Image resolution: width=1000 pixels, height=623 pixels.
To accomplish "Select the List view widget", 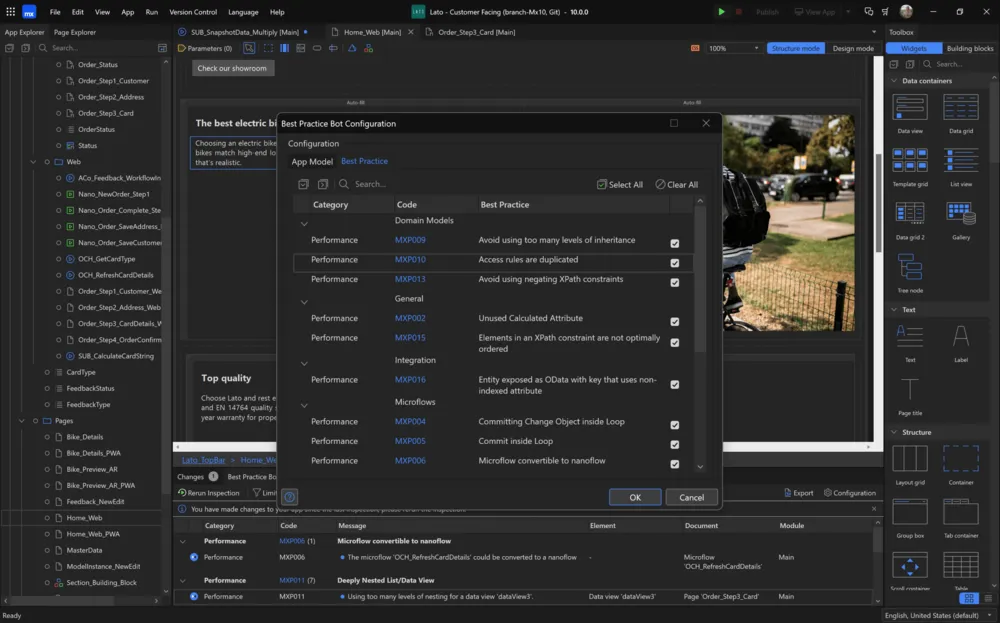I will click(960, 167).
